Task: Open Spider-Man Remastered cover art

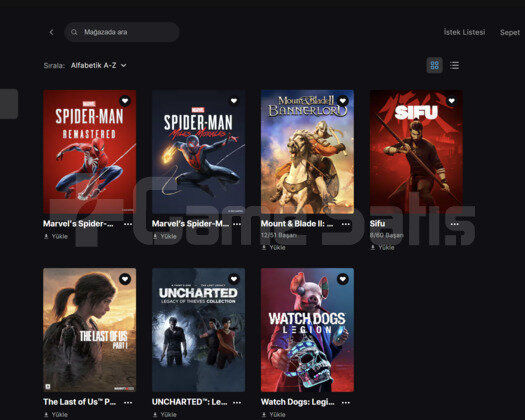Action: 89,152
